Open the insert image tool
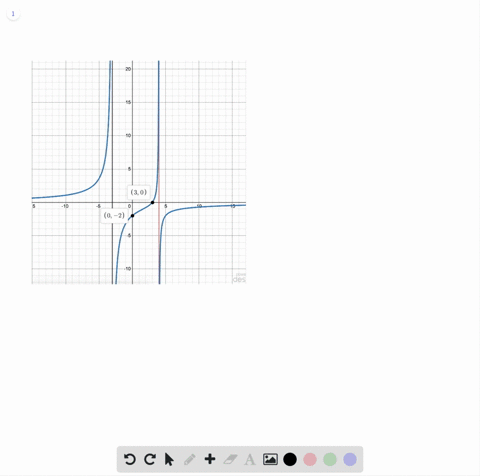 click(x=270, y=459)
